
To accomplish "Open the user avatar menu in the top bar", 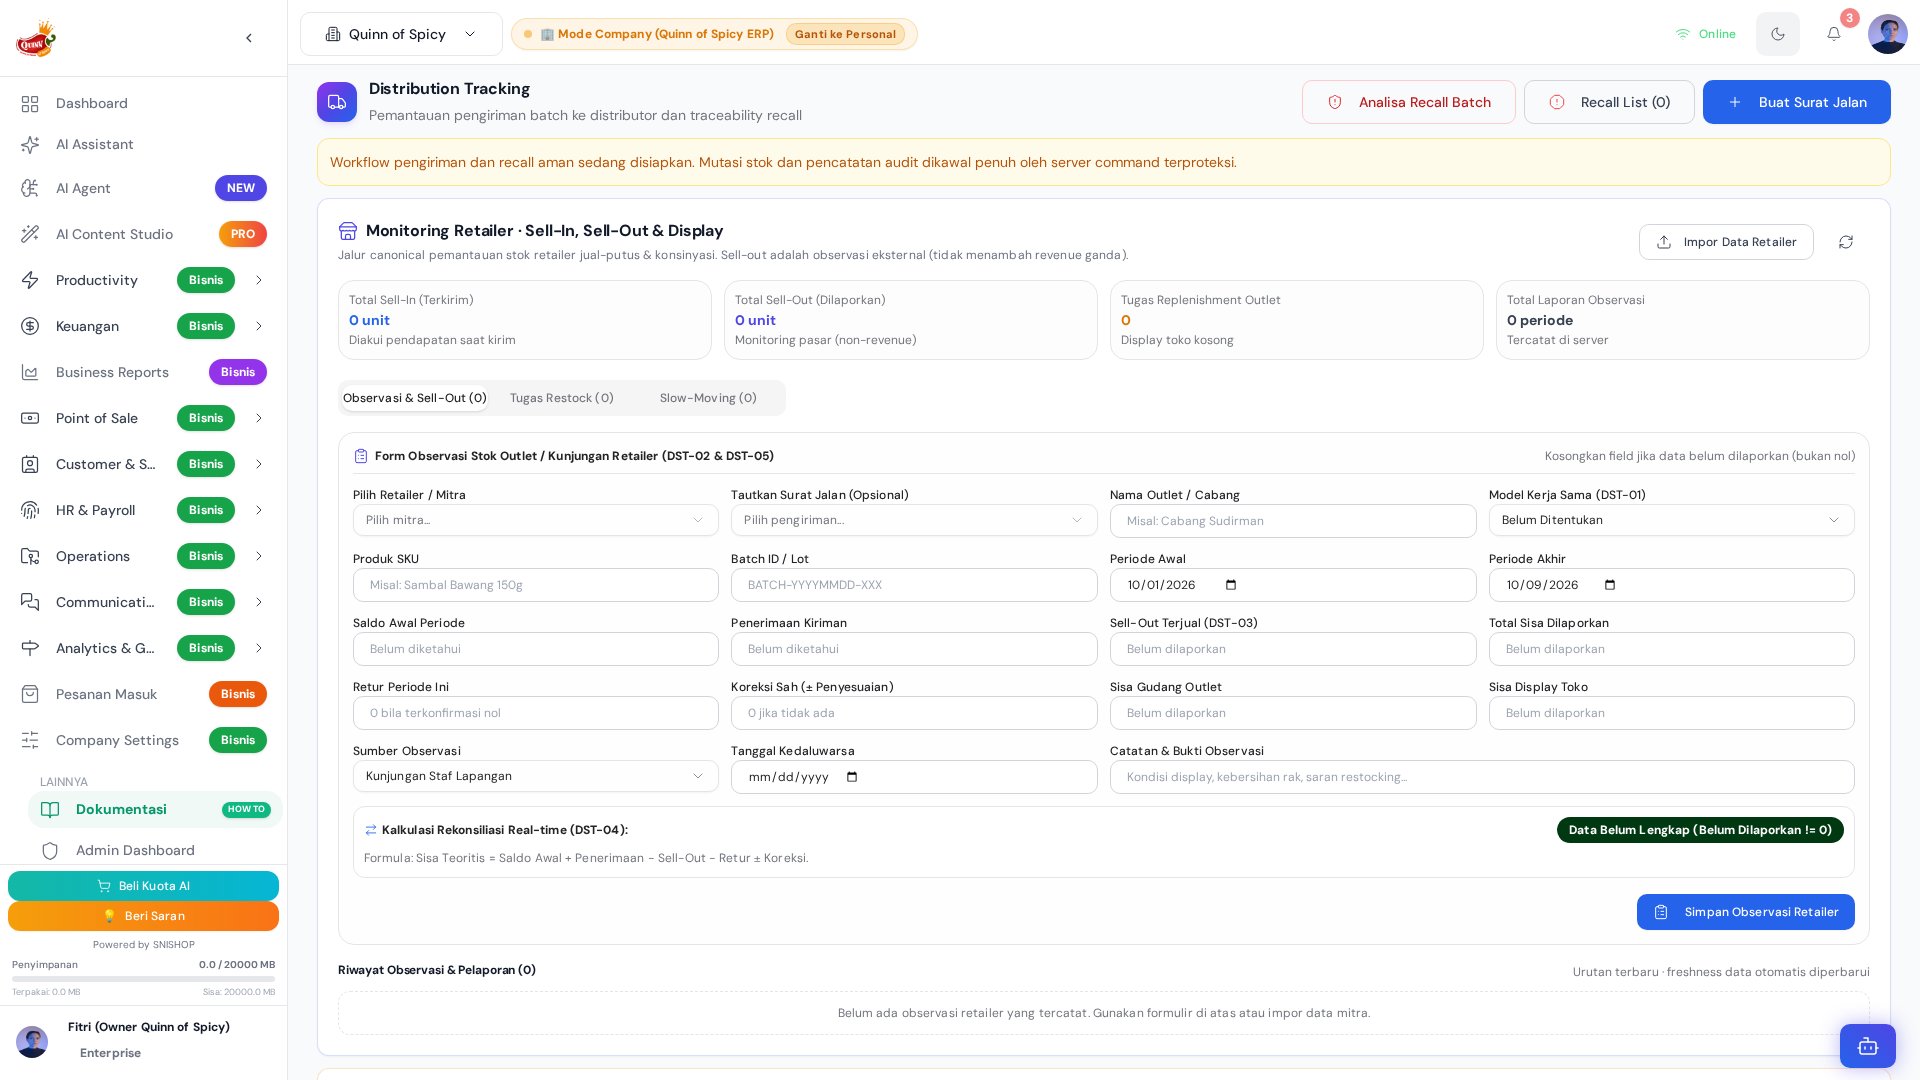I will [x=1888, y=34].
